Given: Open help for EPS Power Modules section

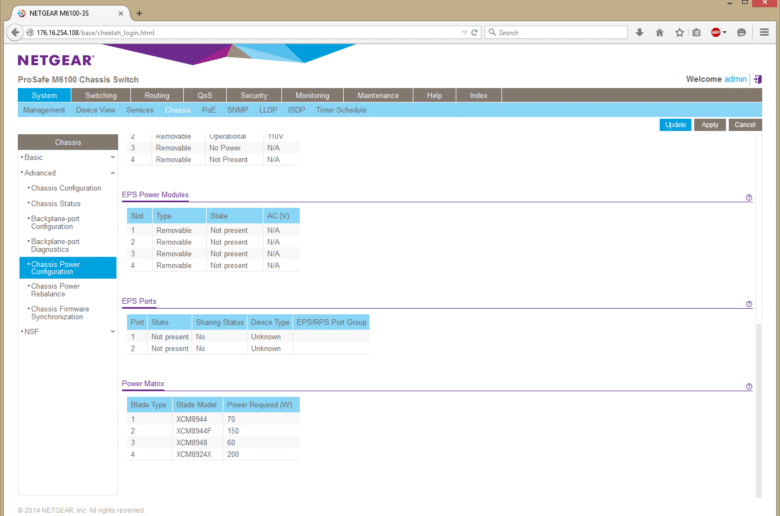Looking at the screenshot, I should 749,198.
